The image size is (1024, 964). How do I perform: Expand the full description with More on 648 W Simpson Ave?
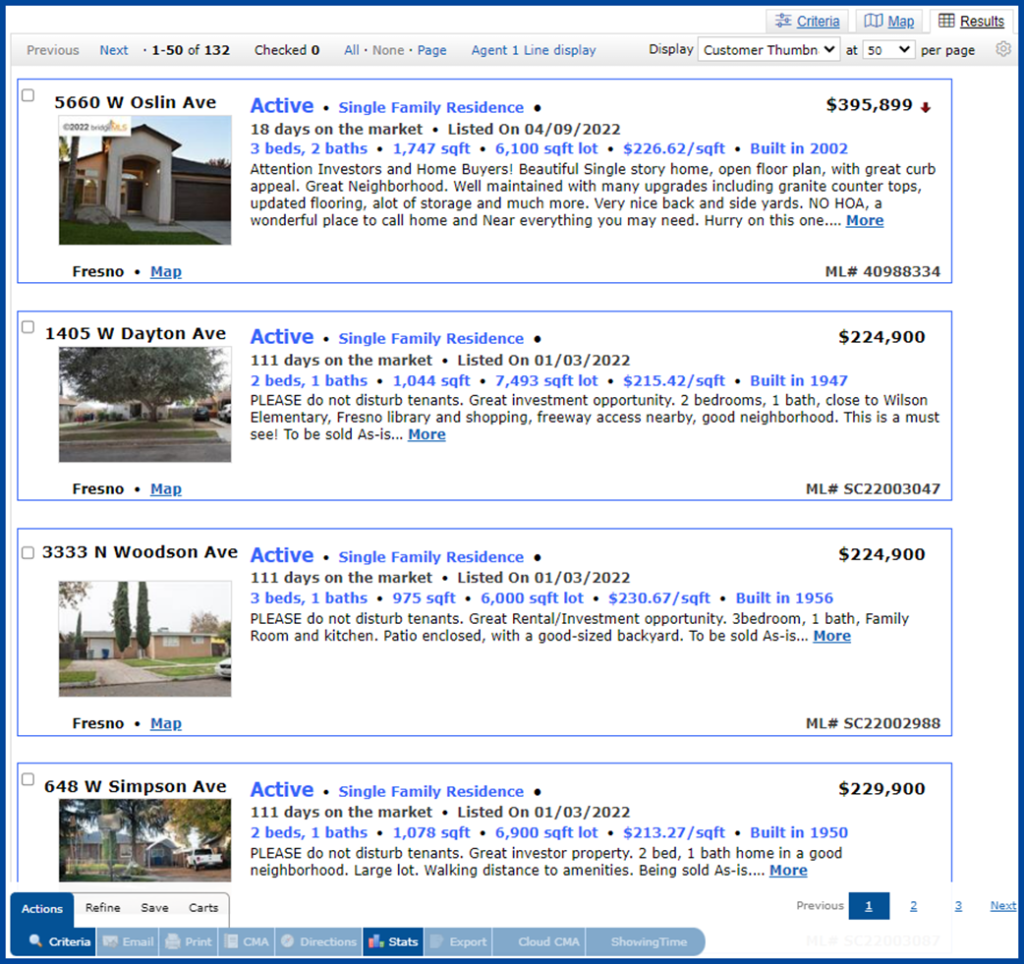tap(788, 870)
